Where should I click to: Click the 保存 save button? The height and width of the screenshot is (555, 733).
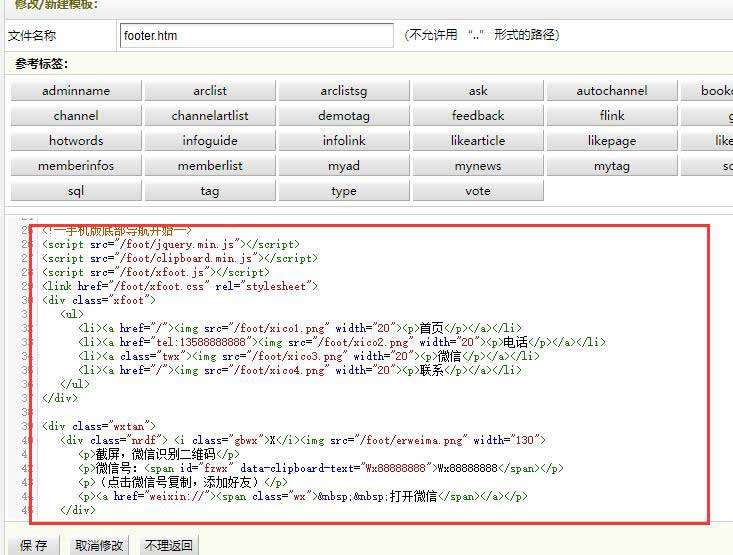(34, 545)
